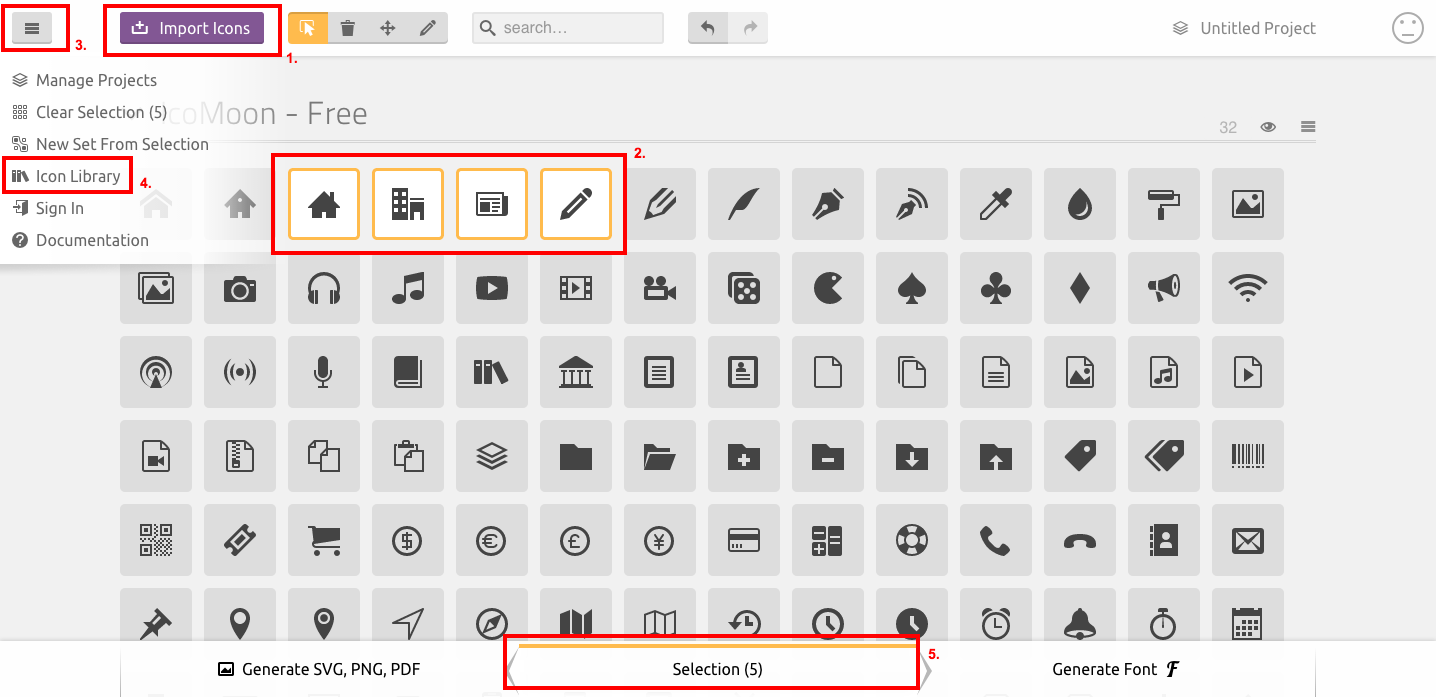Open the IcoMoon Free set options menu
Screen dimensions: 1436x697
(x=1307, y=127)
